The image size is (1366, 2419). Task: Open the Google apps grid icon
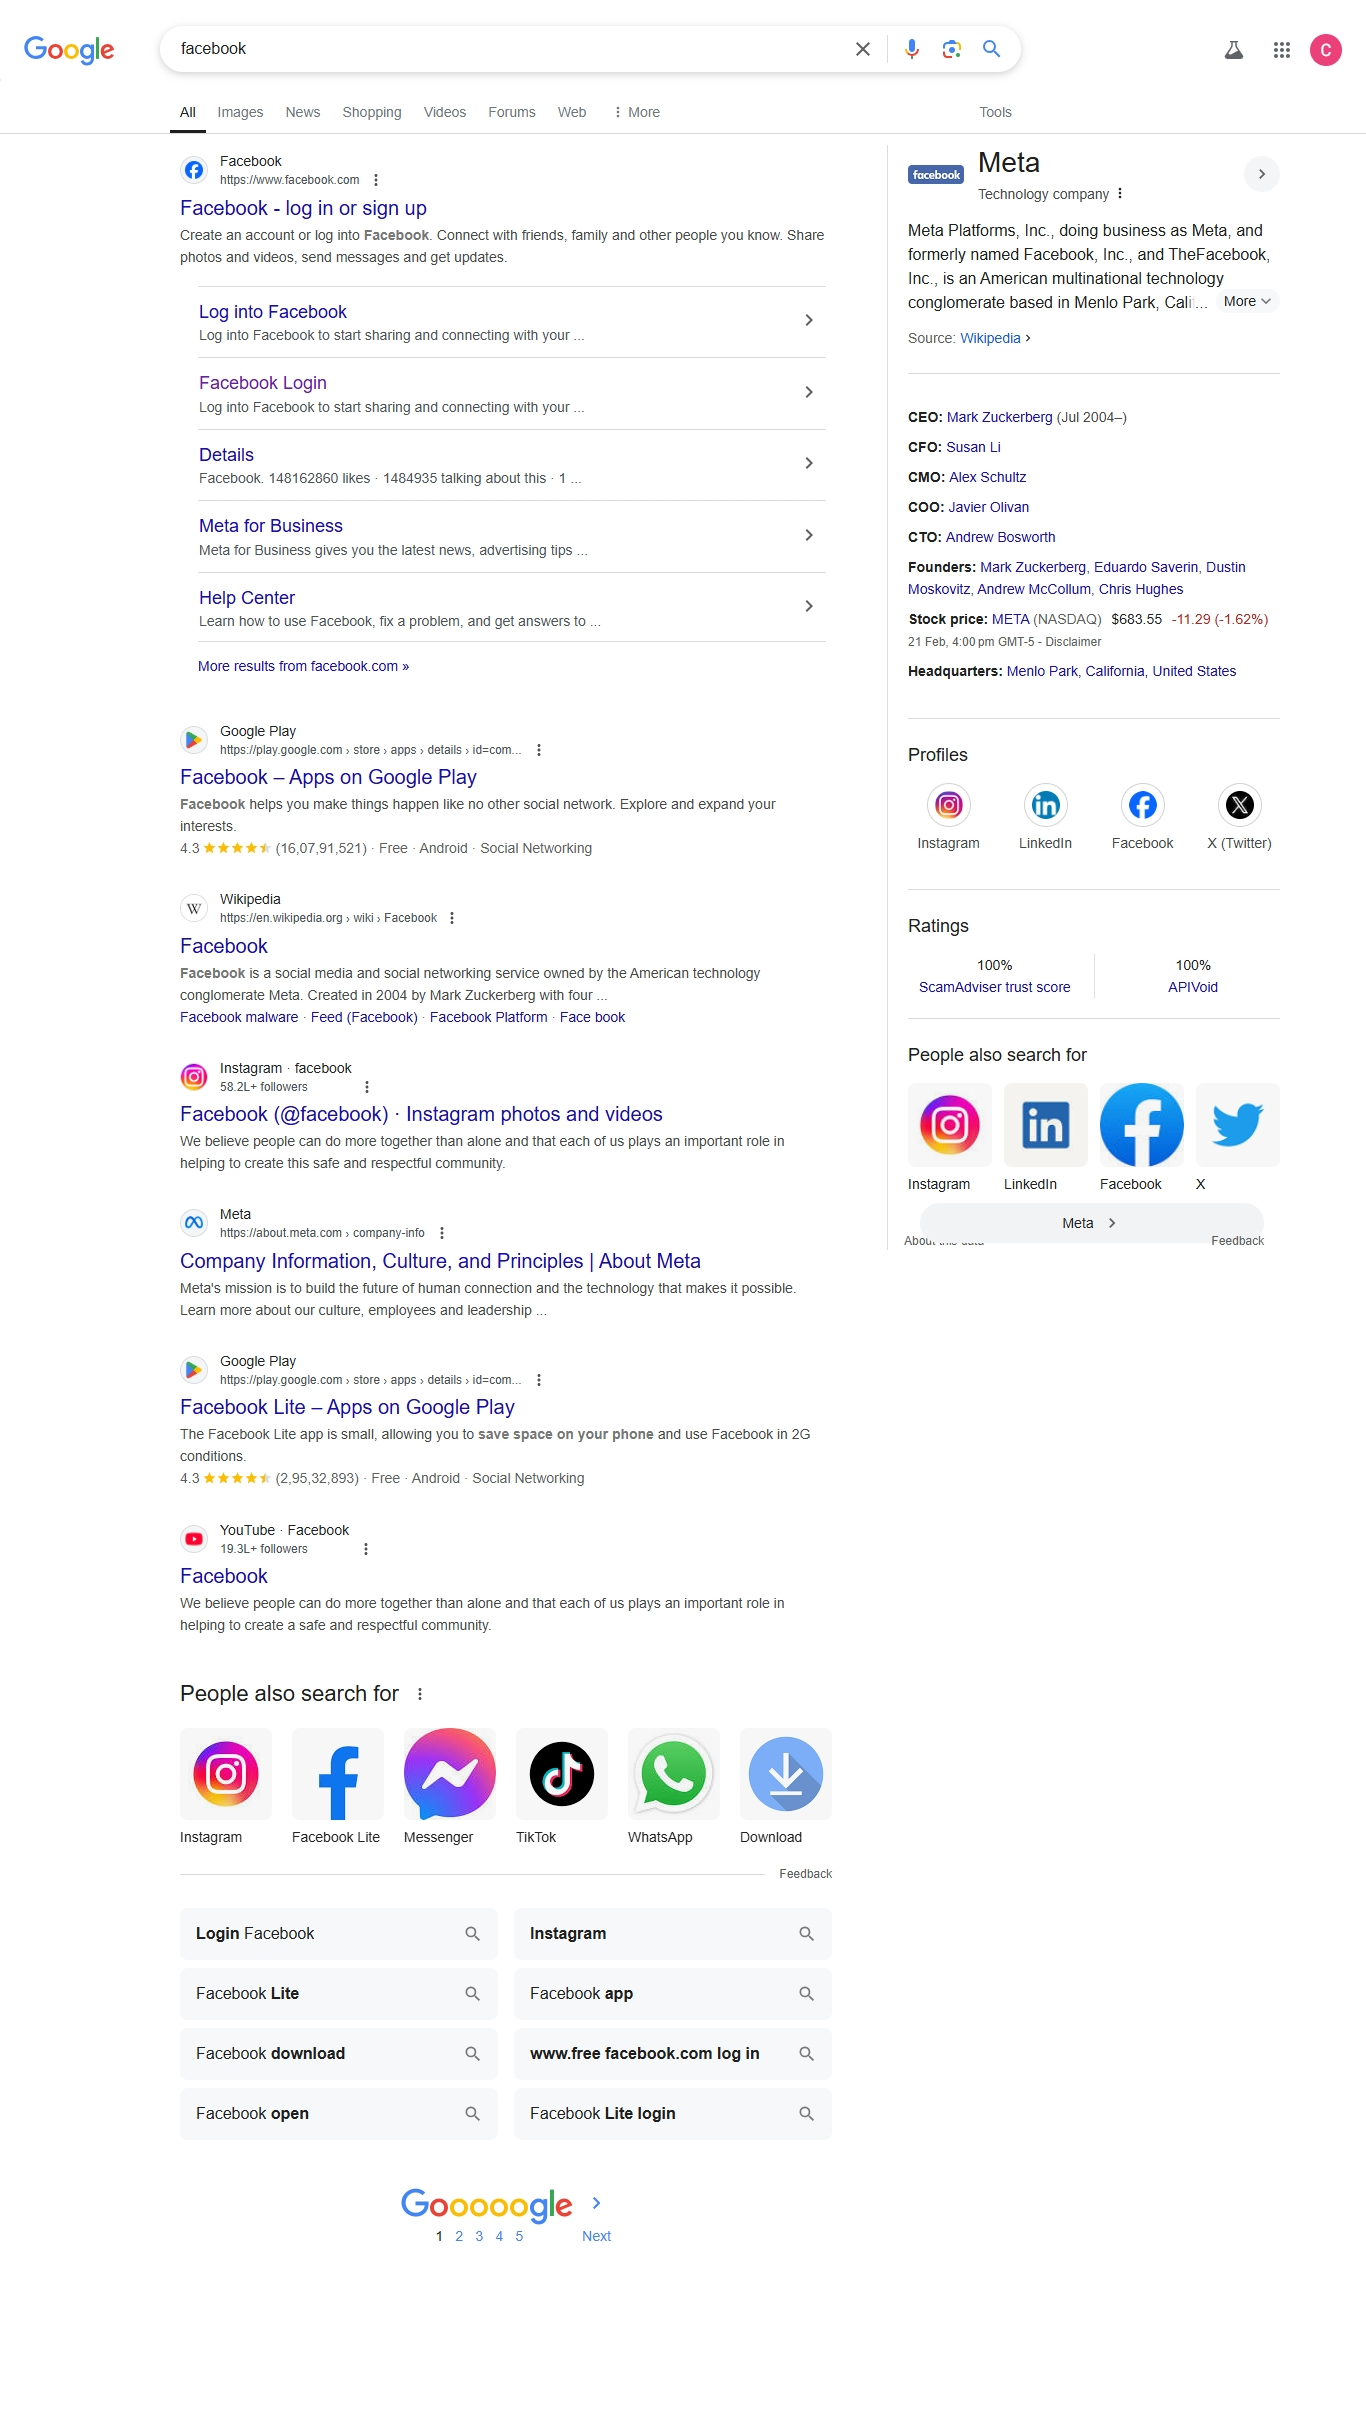coord(1282,49)
